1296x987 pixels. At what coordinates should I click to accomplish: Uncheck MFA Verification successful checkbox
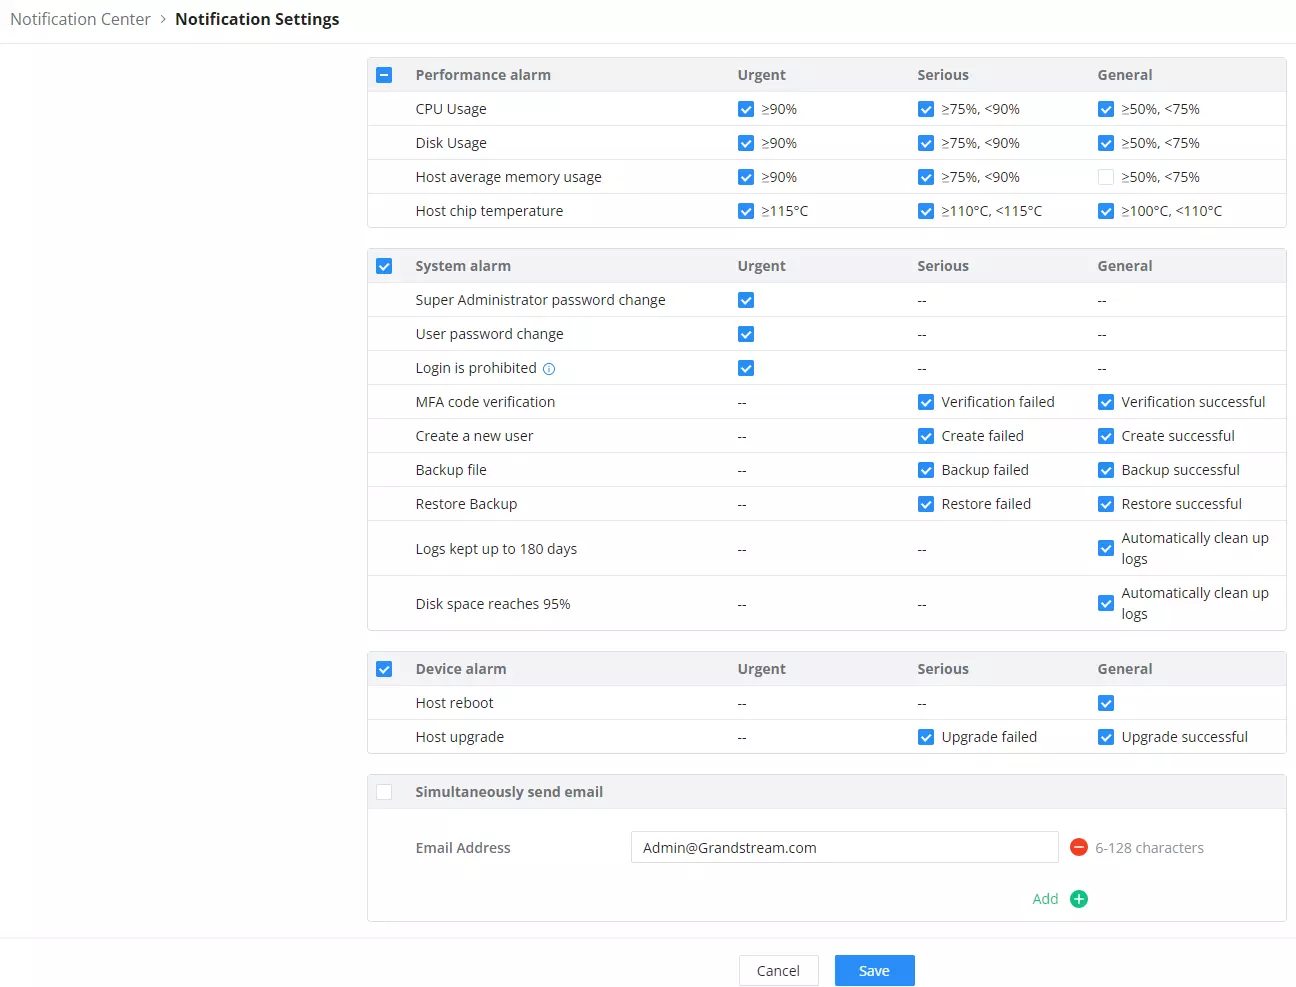[x=1106, y=402]
